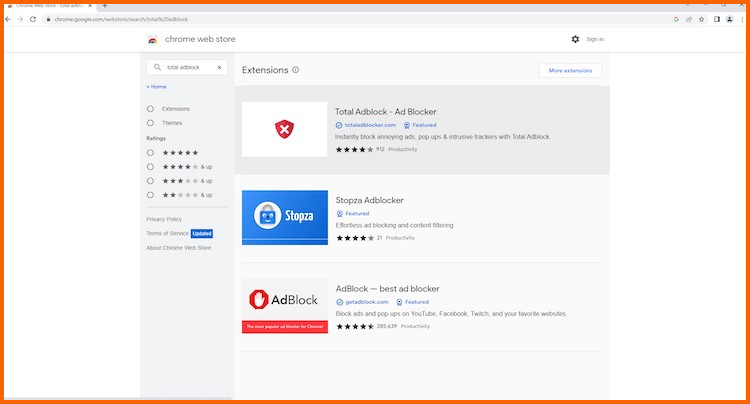The width and height of the screenshot is (750, 404).
Task: Click Extensions info icon
Action: coord(296,70)
